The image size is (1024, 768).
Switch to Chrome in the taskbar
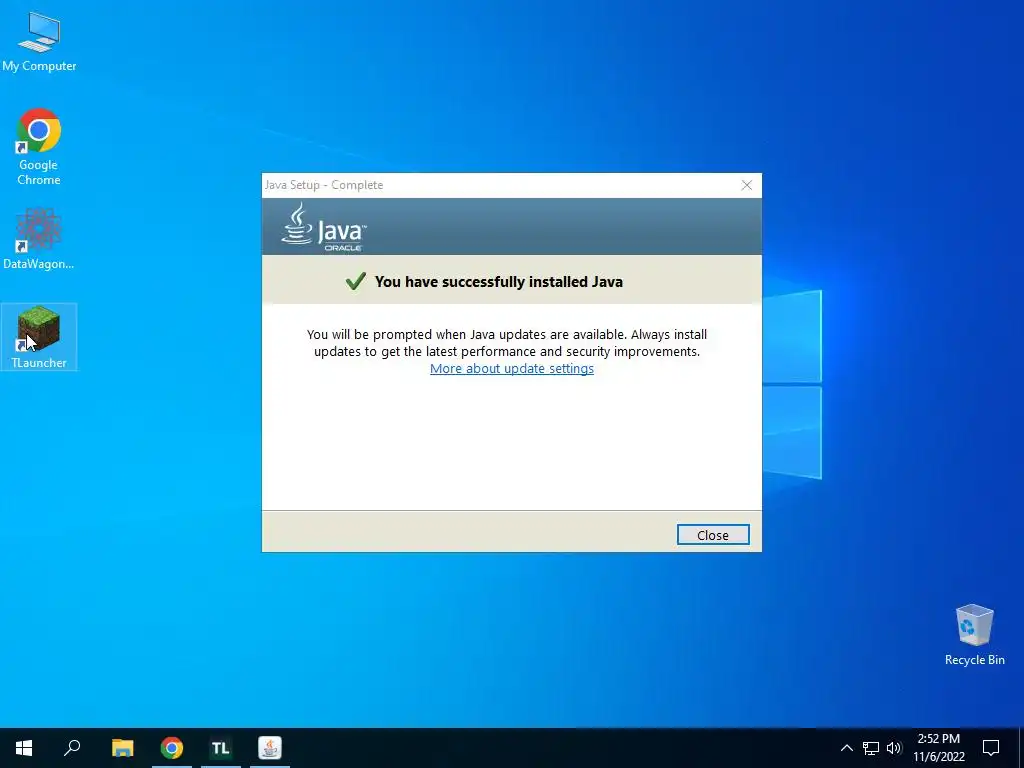tap(172, 748)
